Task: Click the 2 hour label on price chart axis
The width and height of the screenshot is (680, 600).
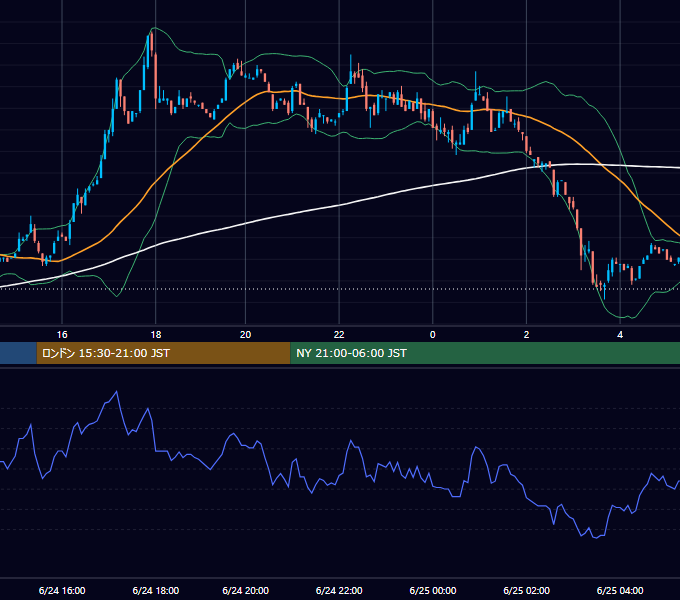Action: coord(526,335)
